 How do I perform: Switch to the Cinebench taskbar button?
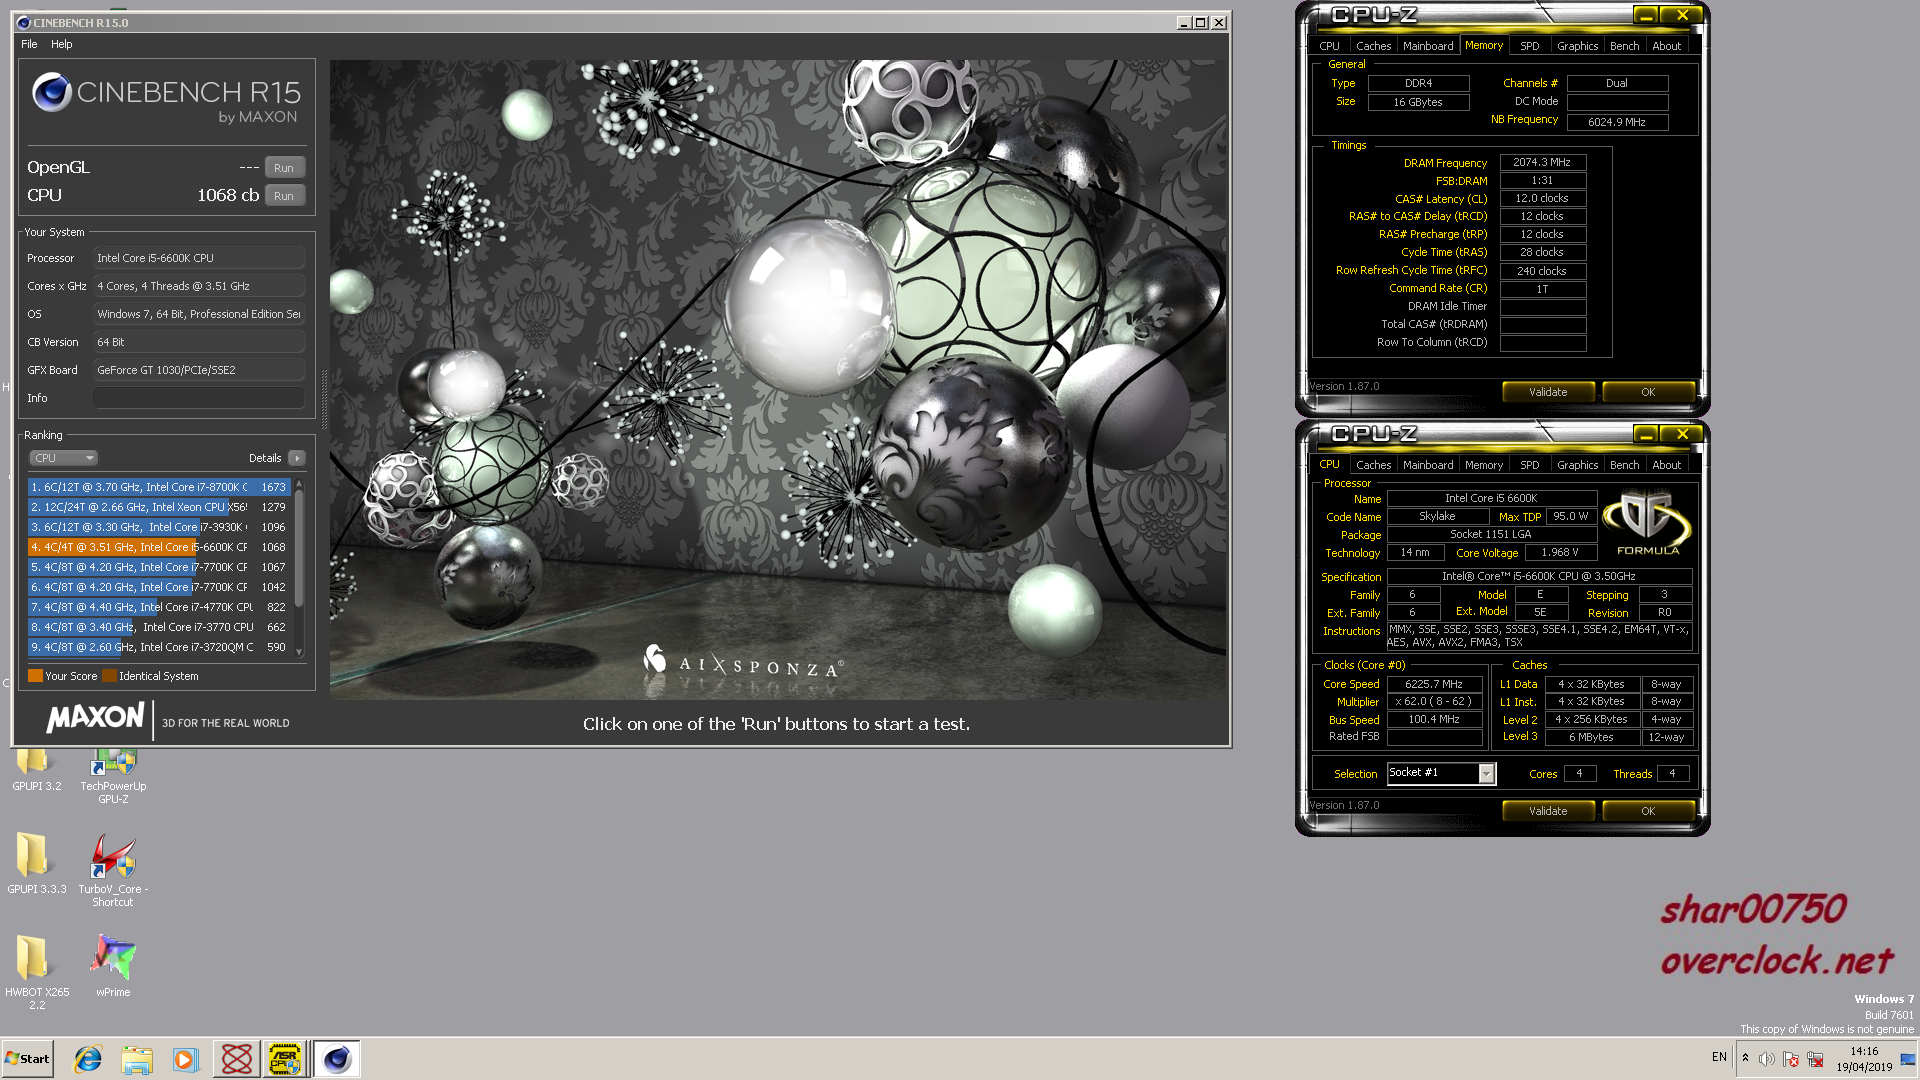coord(337,1059)
